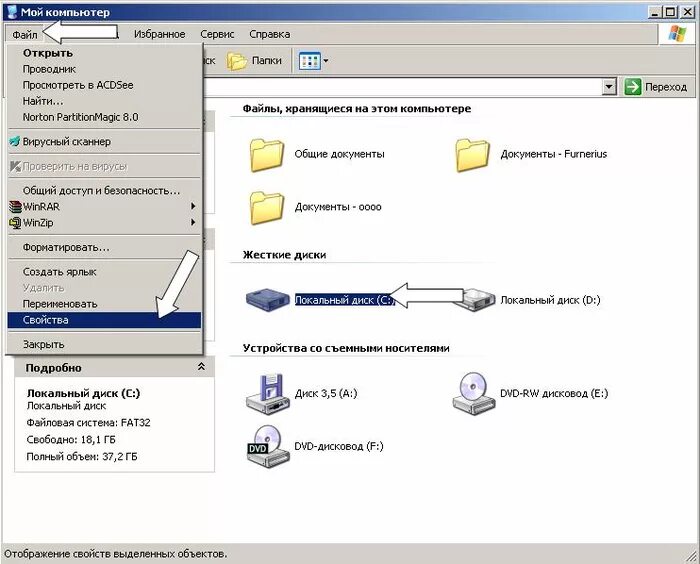
Task: Select Просмотреть в ACDSee entry
Action: (104, 85)
